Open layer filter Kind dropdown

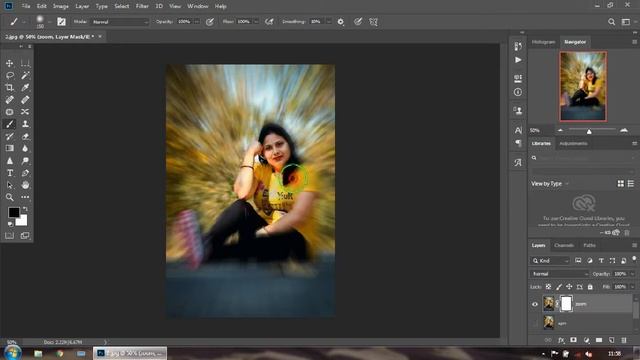tap(551, 260)
